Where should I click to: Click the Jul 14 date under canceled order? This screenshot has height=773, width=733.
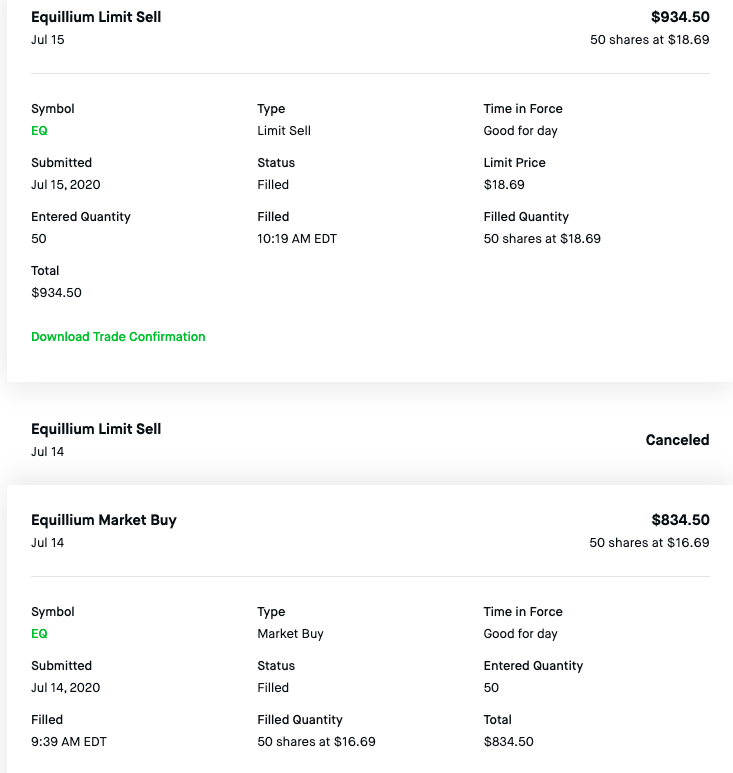pos(48,452)
